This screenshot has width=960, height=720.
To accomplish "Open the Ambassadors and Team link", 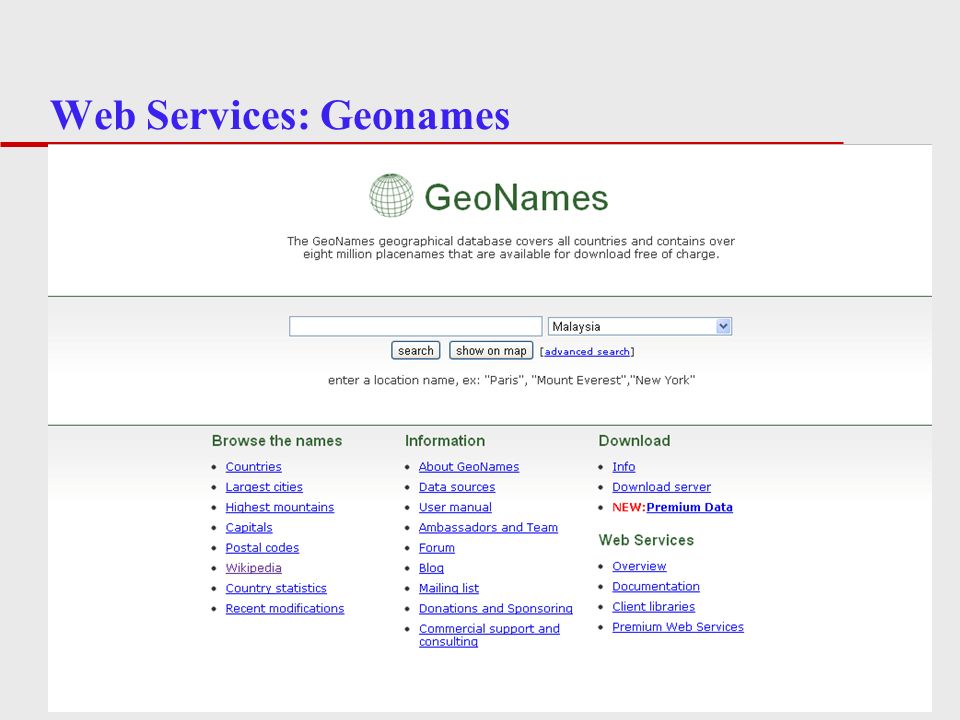I will (488, 527).
